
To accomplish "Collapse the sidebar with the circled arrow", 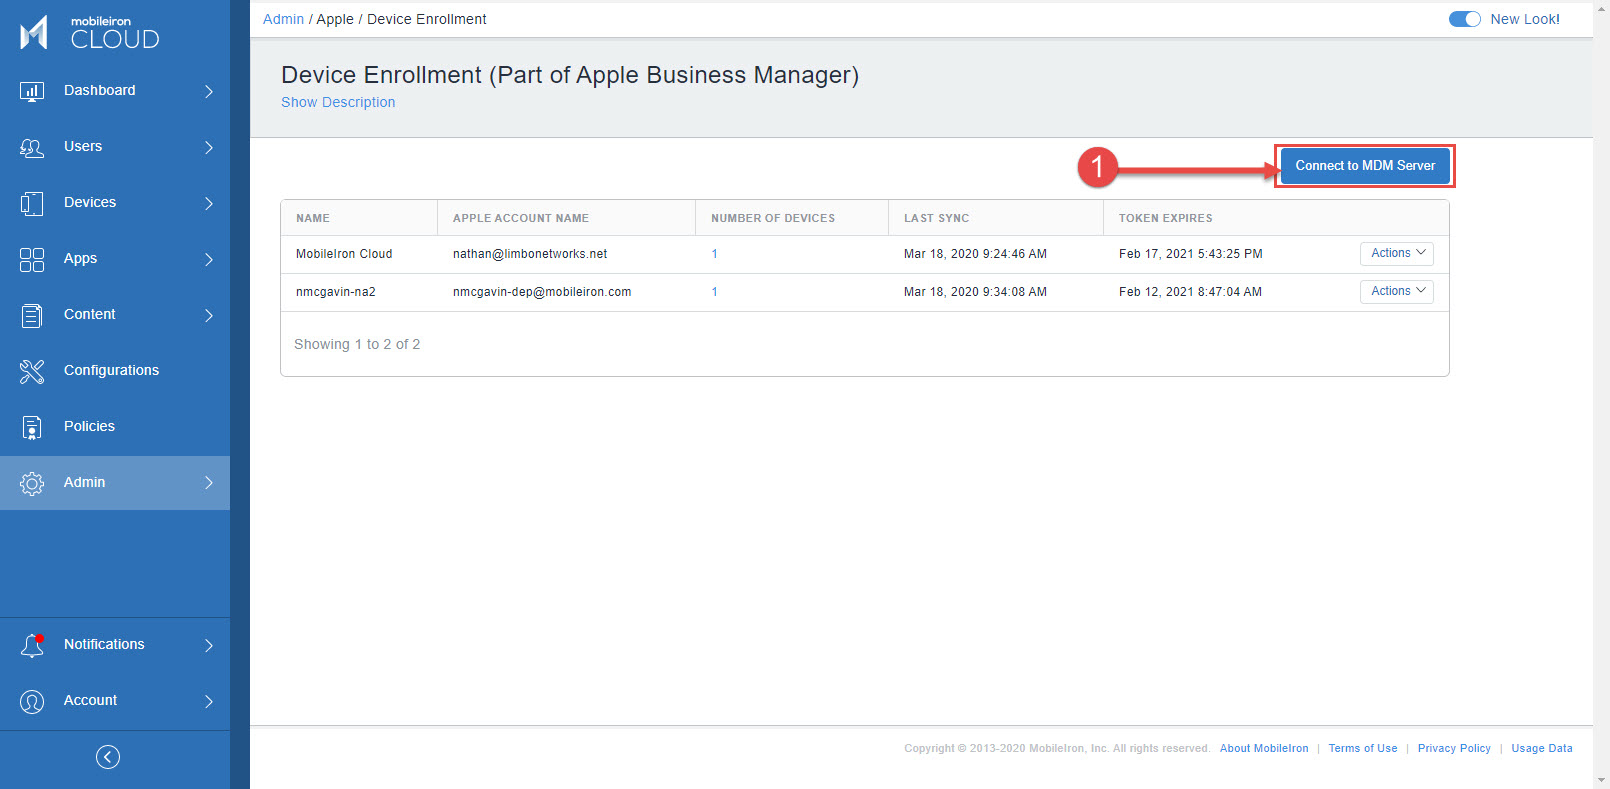I will [x=108, y=757].
